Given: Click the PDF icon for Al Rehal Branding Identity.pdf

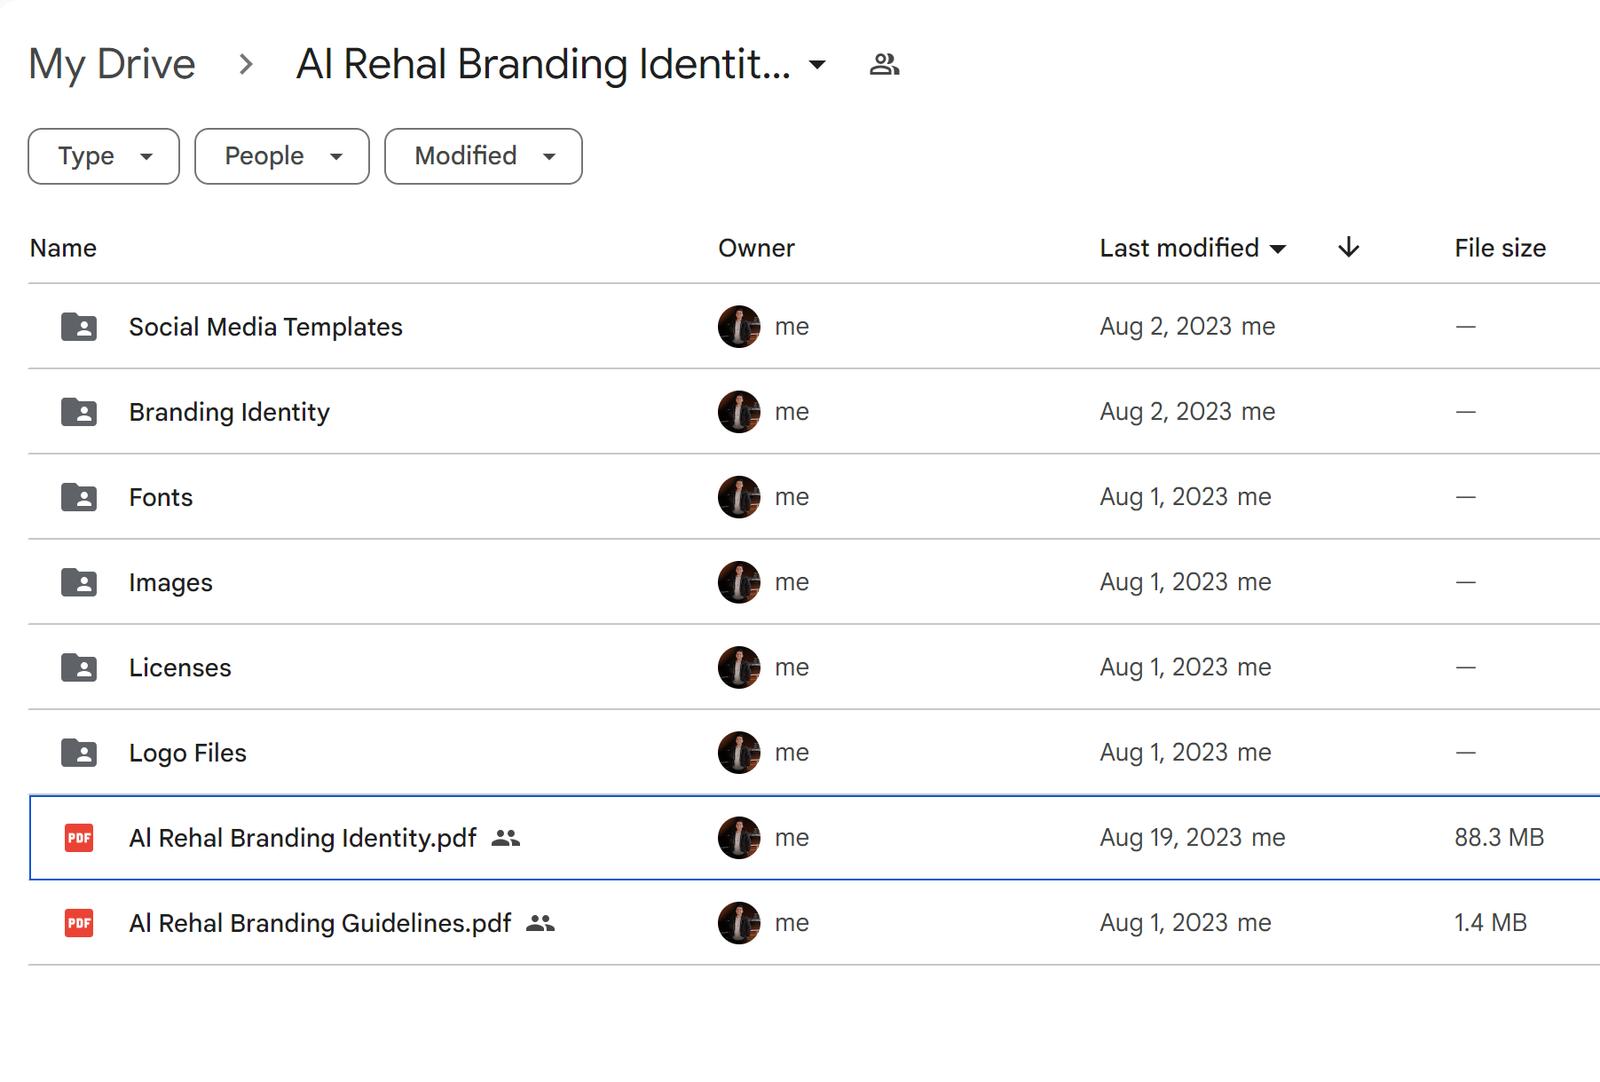Looking at the screenshot, I should (79, 837).
